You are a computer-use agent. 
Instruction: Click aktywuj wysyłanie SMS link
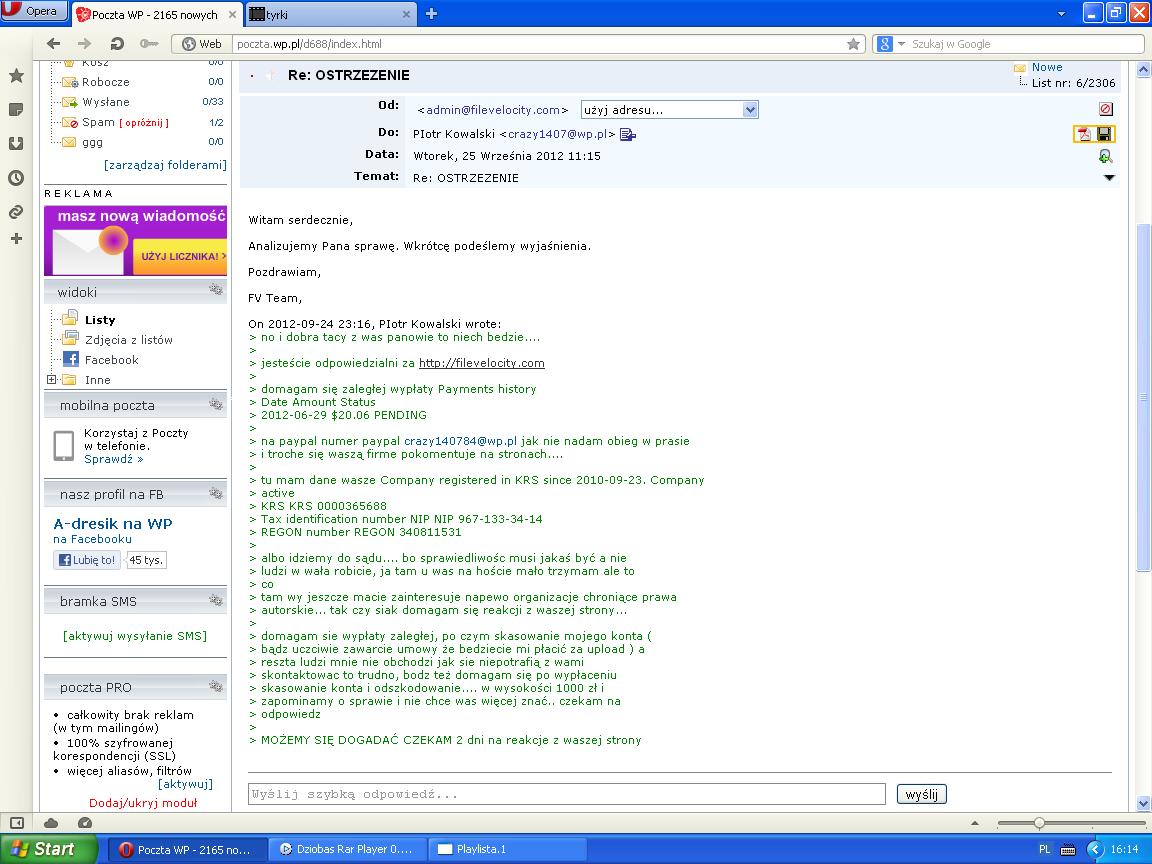[135, 636]
